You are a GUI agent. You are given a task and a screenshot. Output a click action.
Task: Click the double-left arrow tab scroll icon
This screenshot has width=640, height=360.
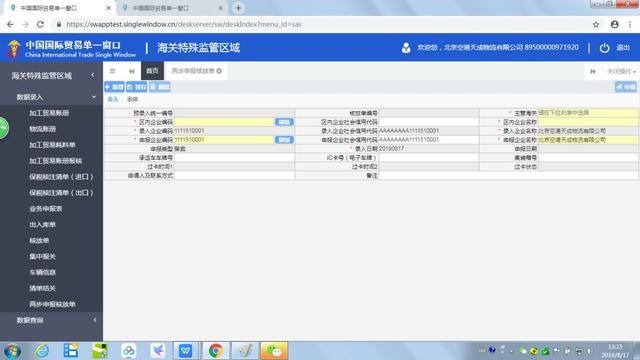coord(131,71)
